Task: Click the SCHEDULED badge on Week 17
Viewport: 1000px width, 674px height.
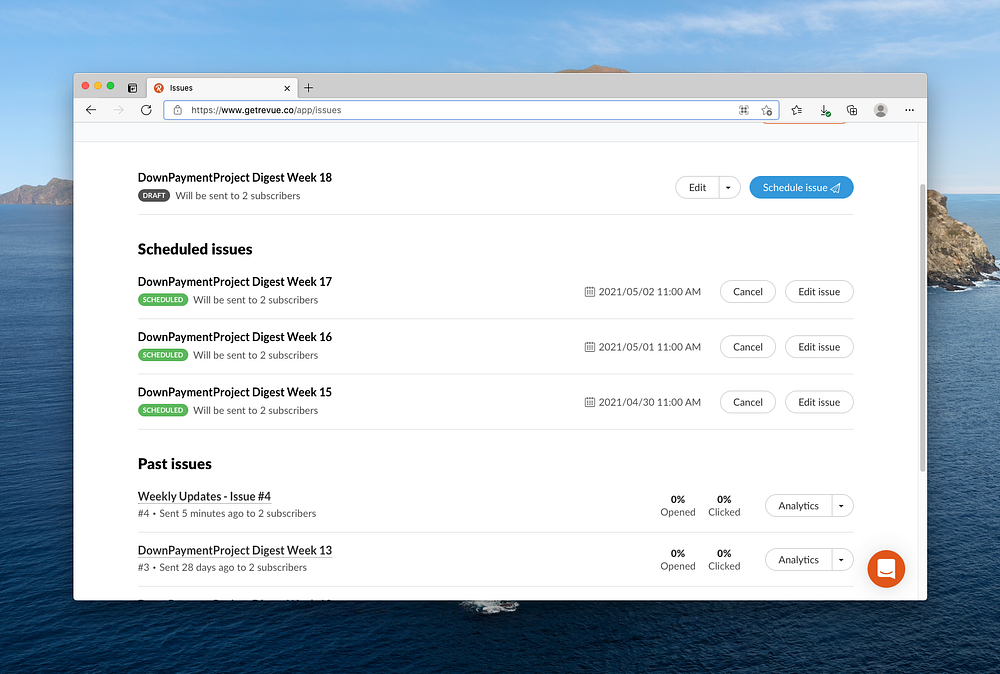Action: tap(163, 300)
